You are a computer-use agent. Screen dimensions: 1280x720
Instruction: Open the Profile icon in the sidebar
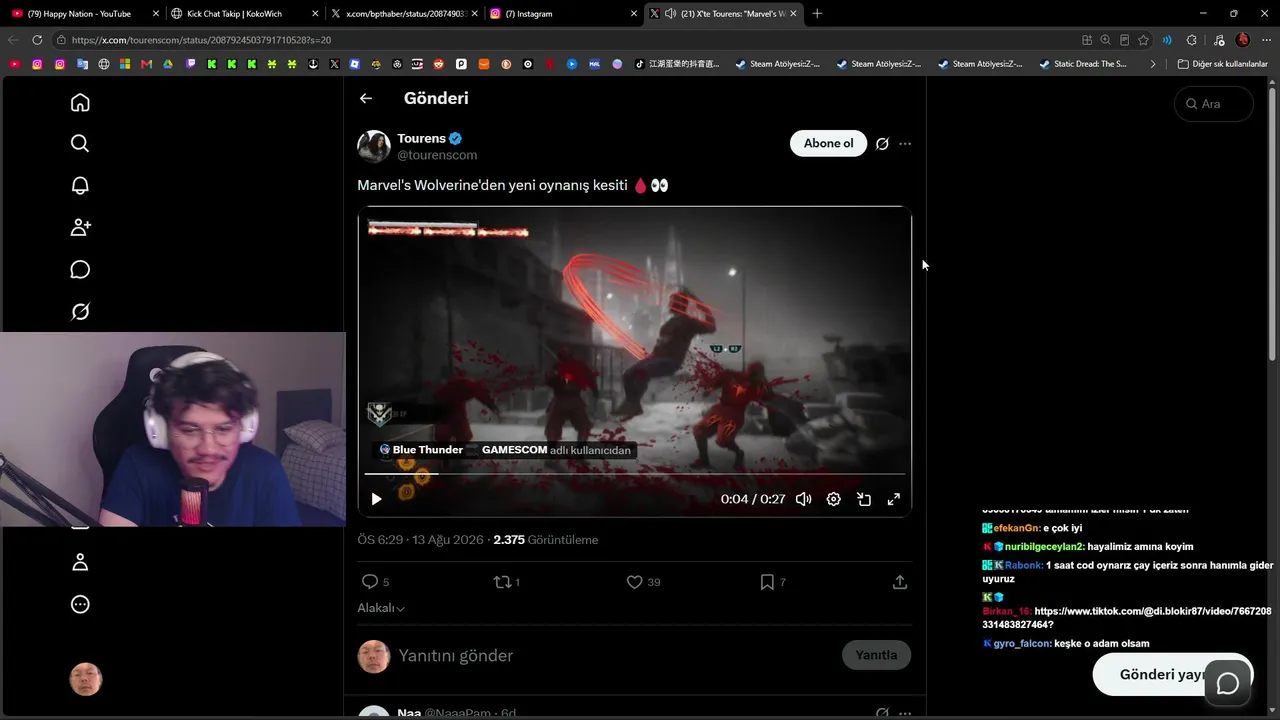click(80, 562)
